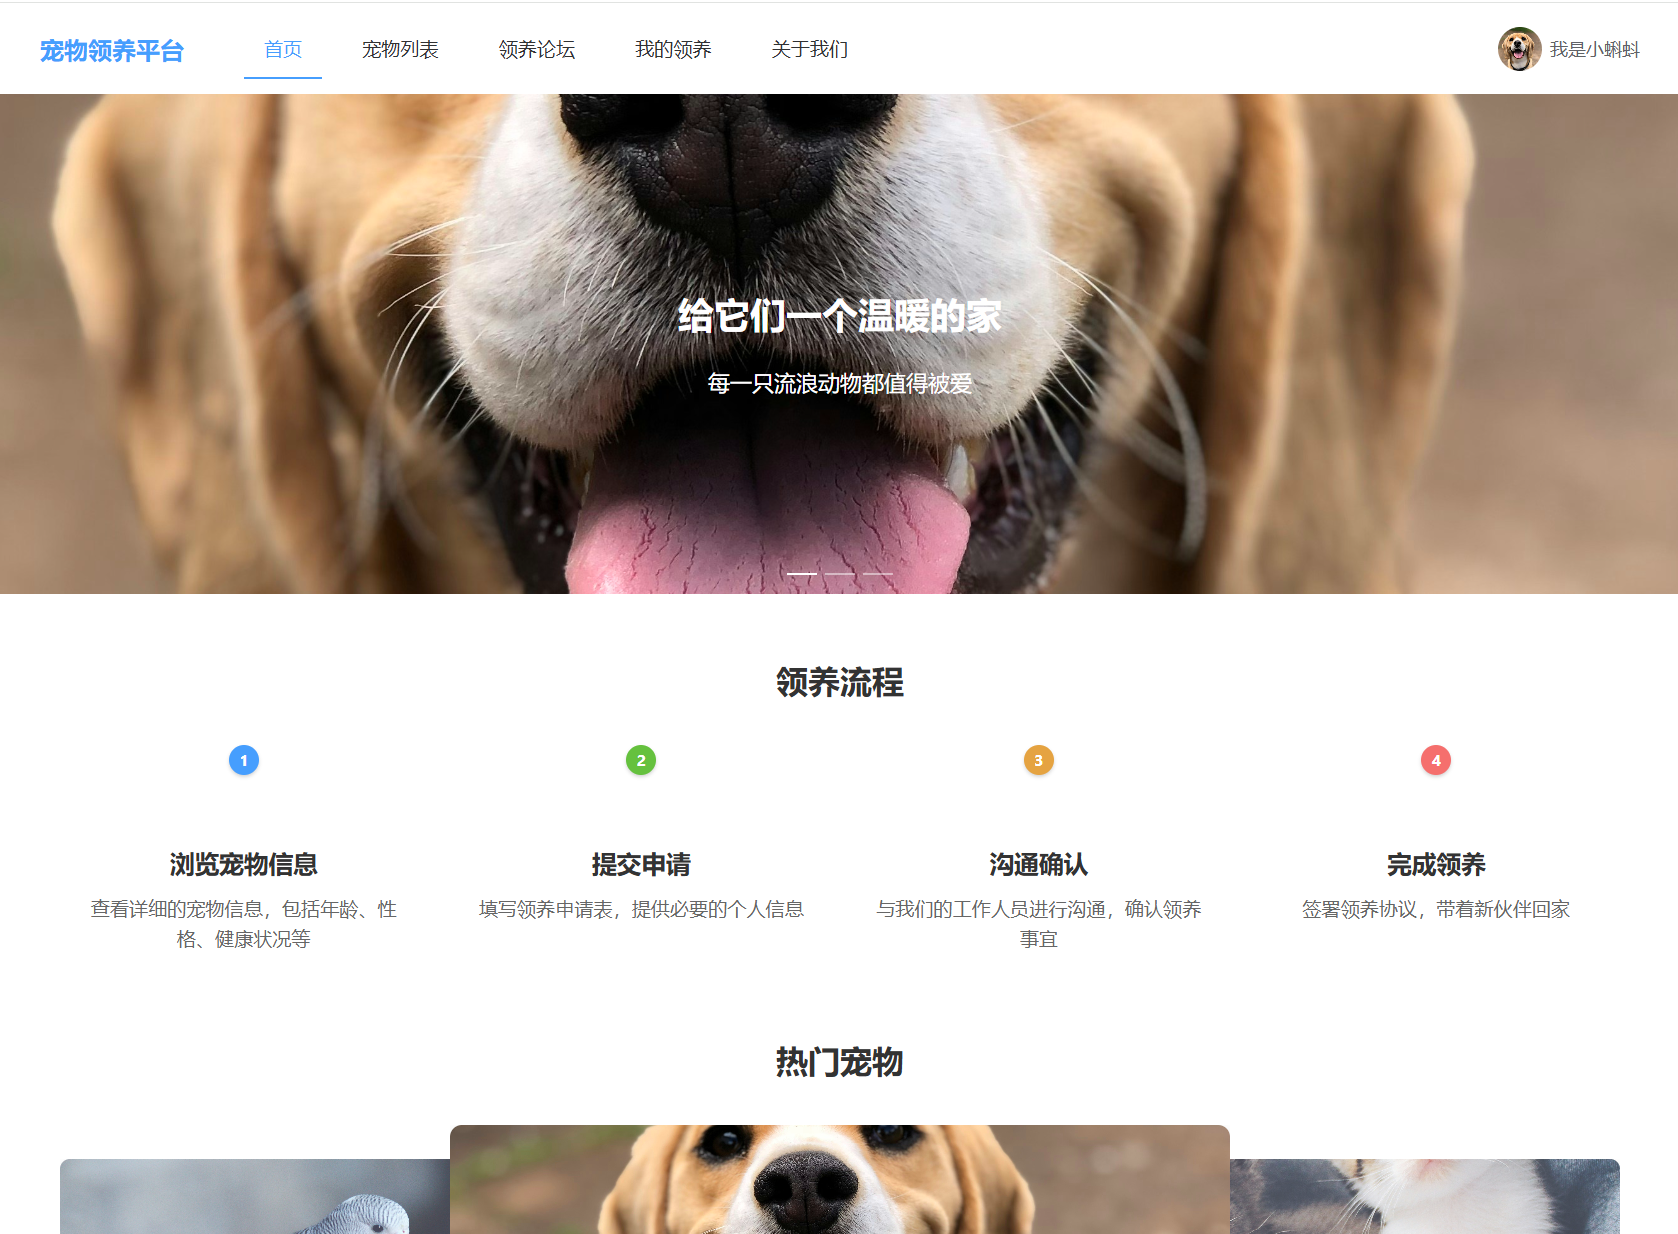
Task: Switch to the third carousel slide indicator
Action: pos(877,574)
